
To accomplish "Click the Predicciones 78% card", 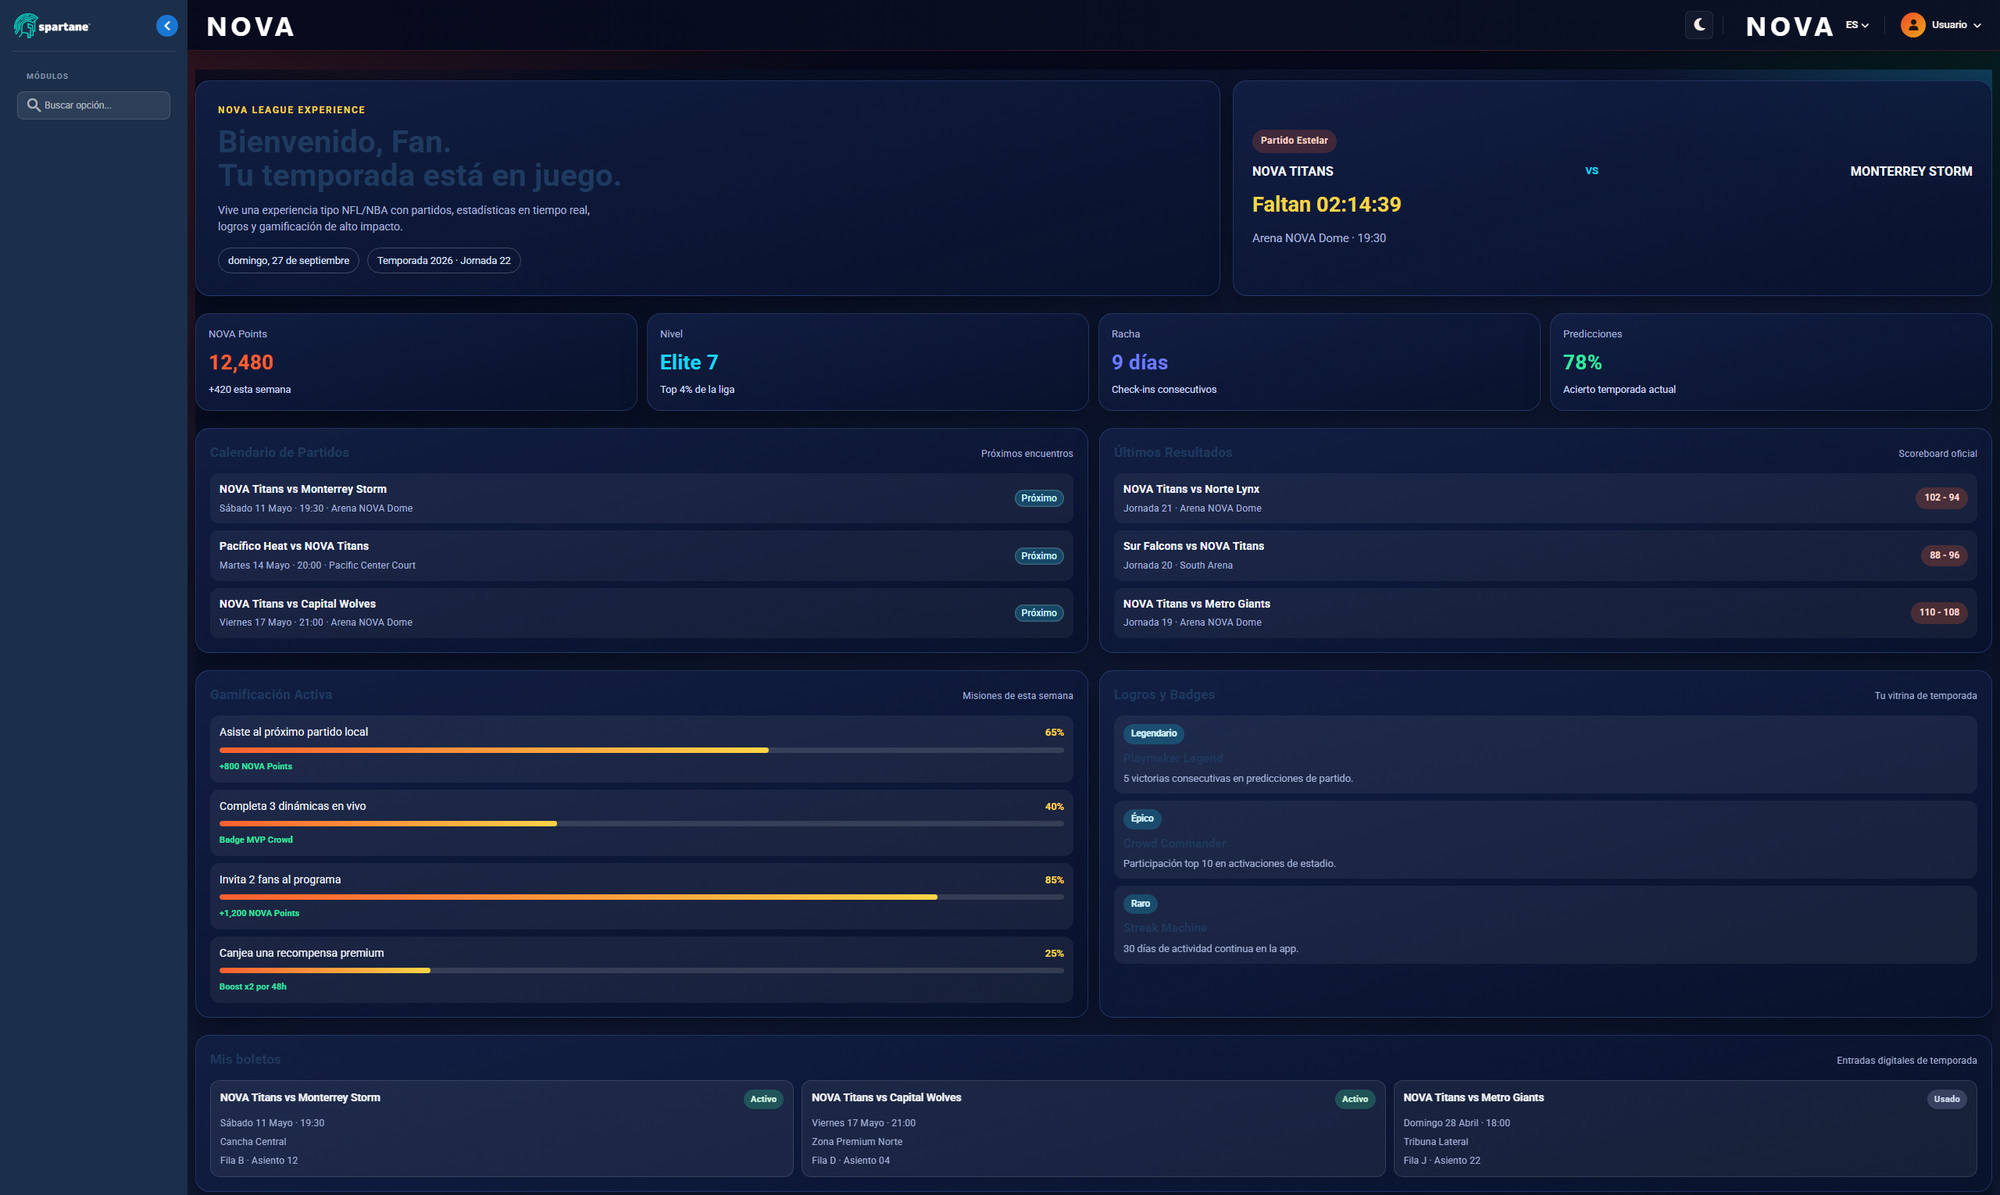I will (1770, 362).
